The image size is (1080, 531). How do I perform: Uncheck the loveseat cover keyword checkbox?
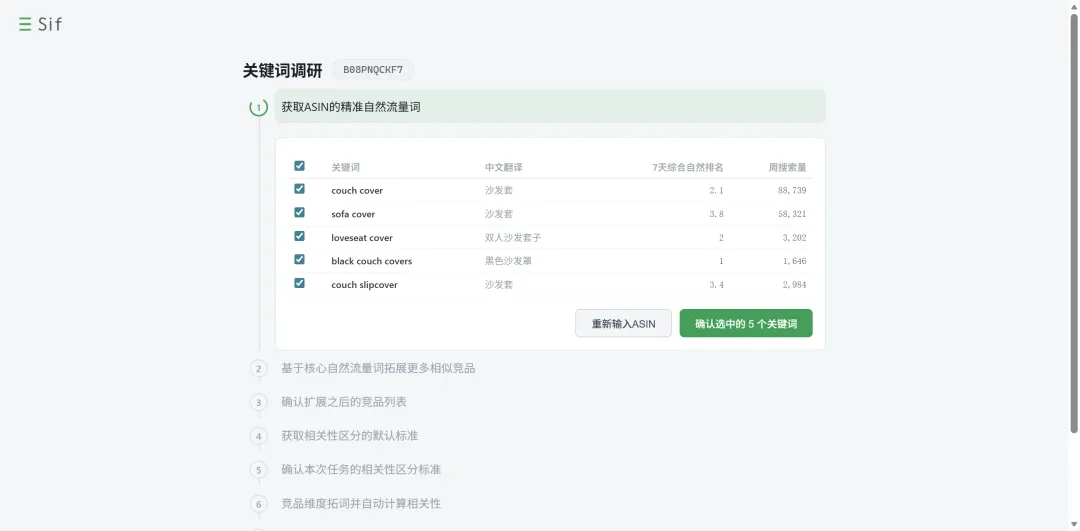[300, 236]
